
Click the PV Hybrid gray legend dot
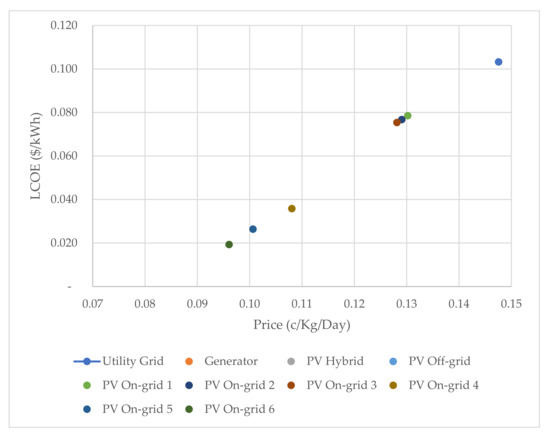[x=291, y=361]
